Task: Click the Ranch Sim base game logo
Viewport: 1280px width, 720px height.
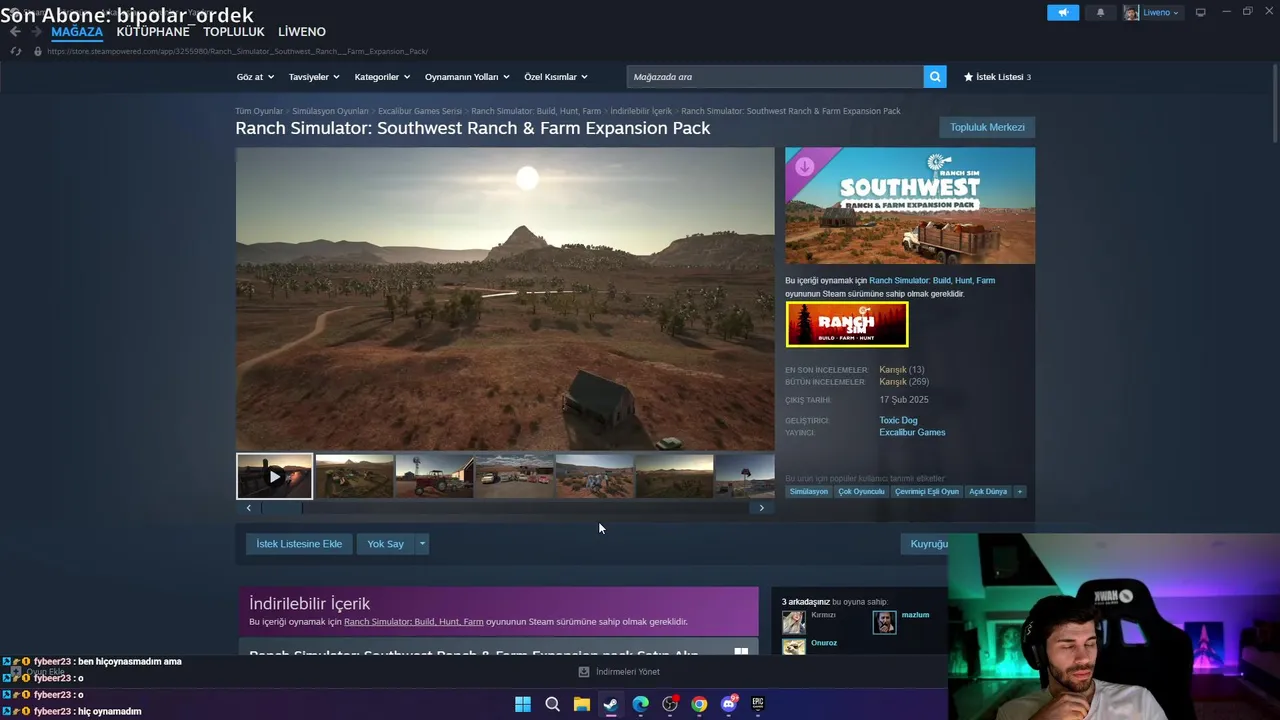Action: pos(847,324)
